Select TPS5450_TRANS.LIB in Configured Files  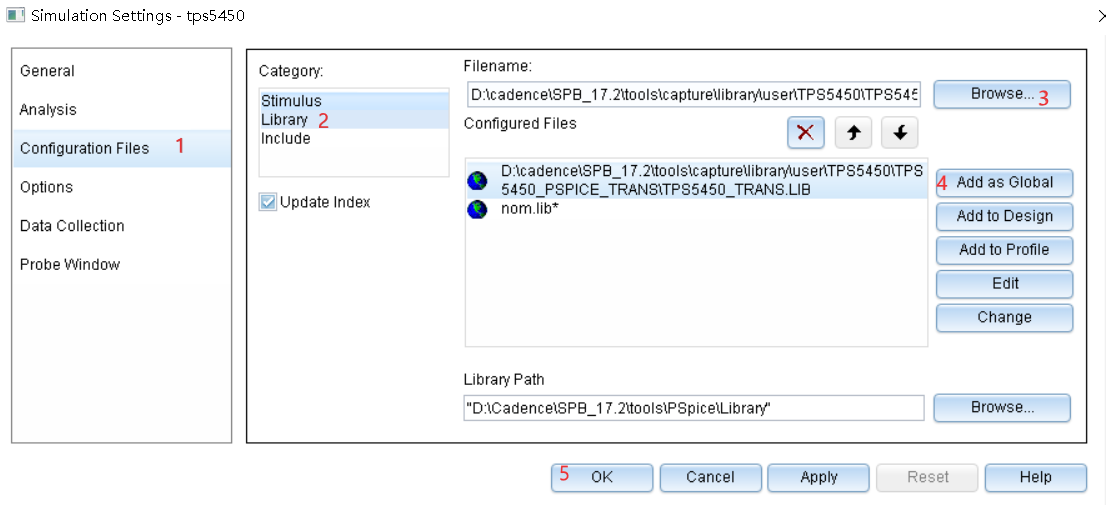tap(696, 181)
